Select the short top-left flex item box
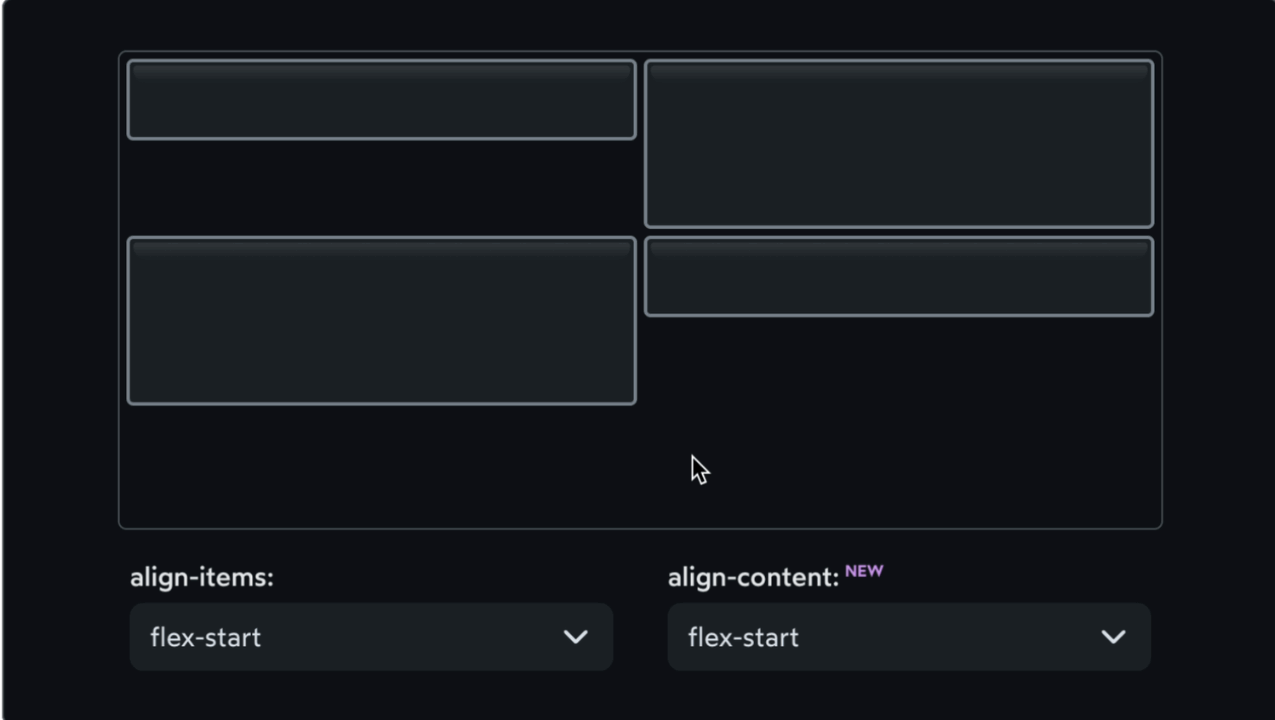This screenshot has height=720, width=1275. coord(381,100)
